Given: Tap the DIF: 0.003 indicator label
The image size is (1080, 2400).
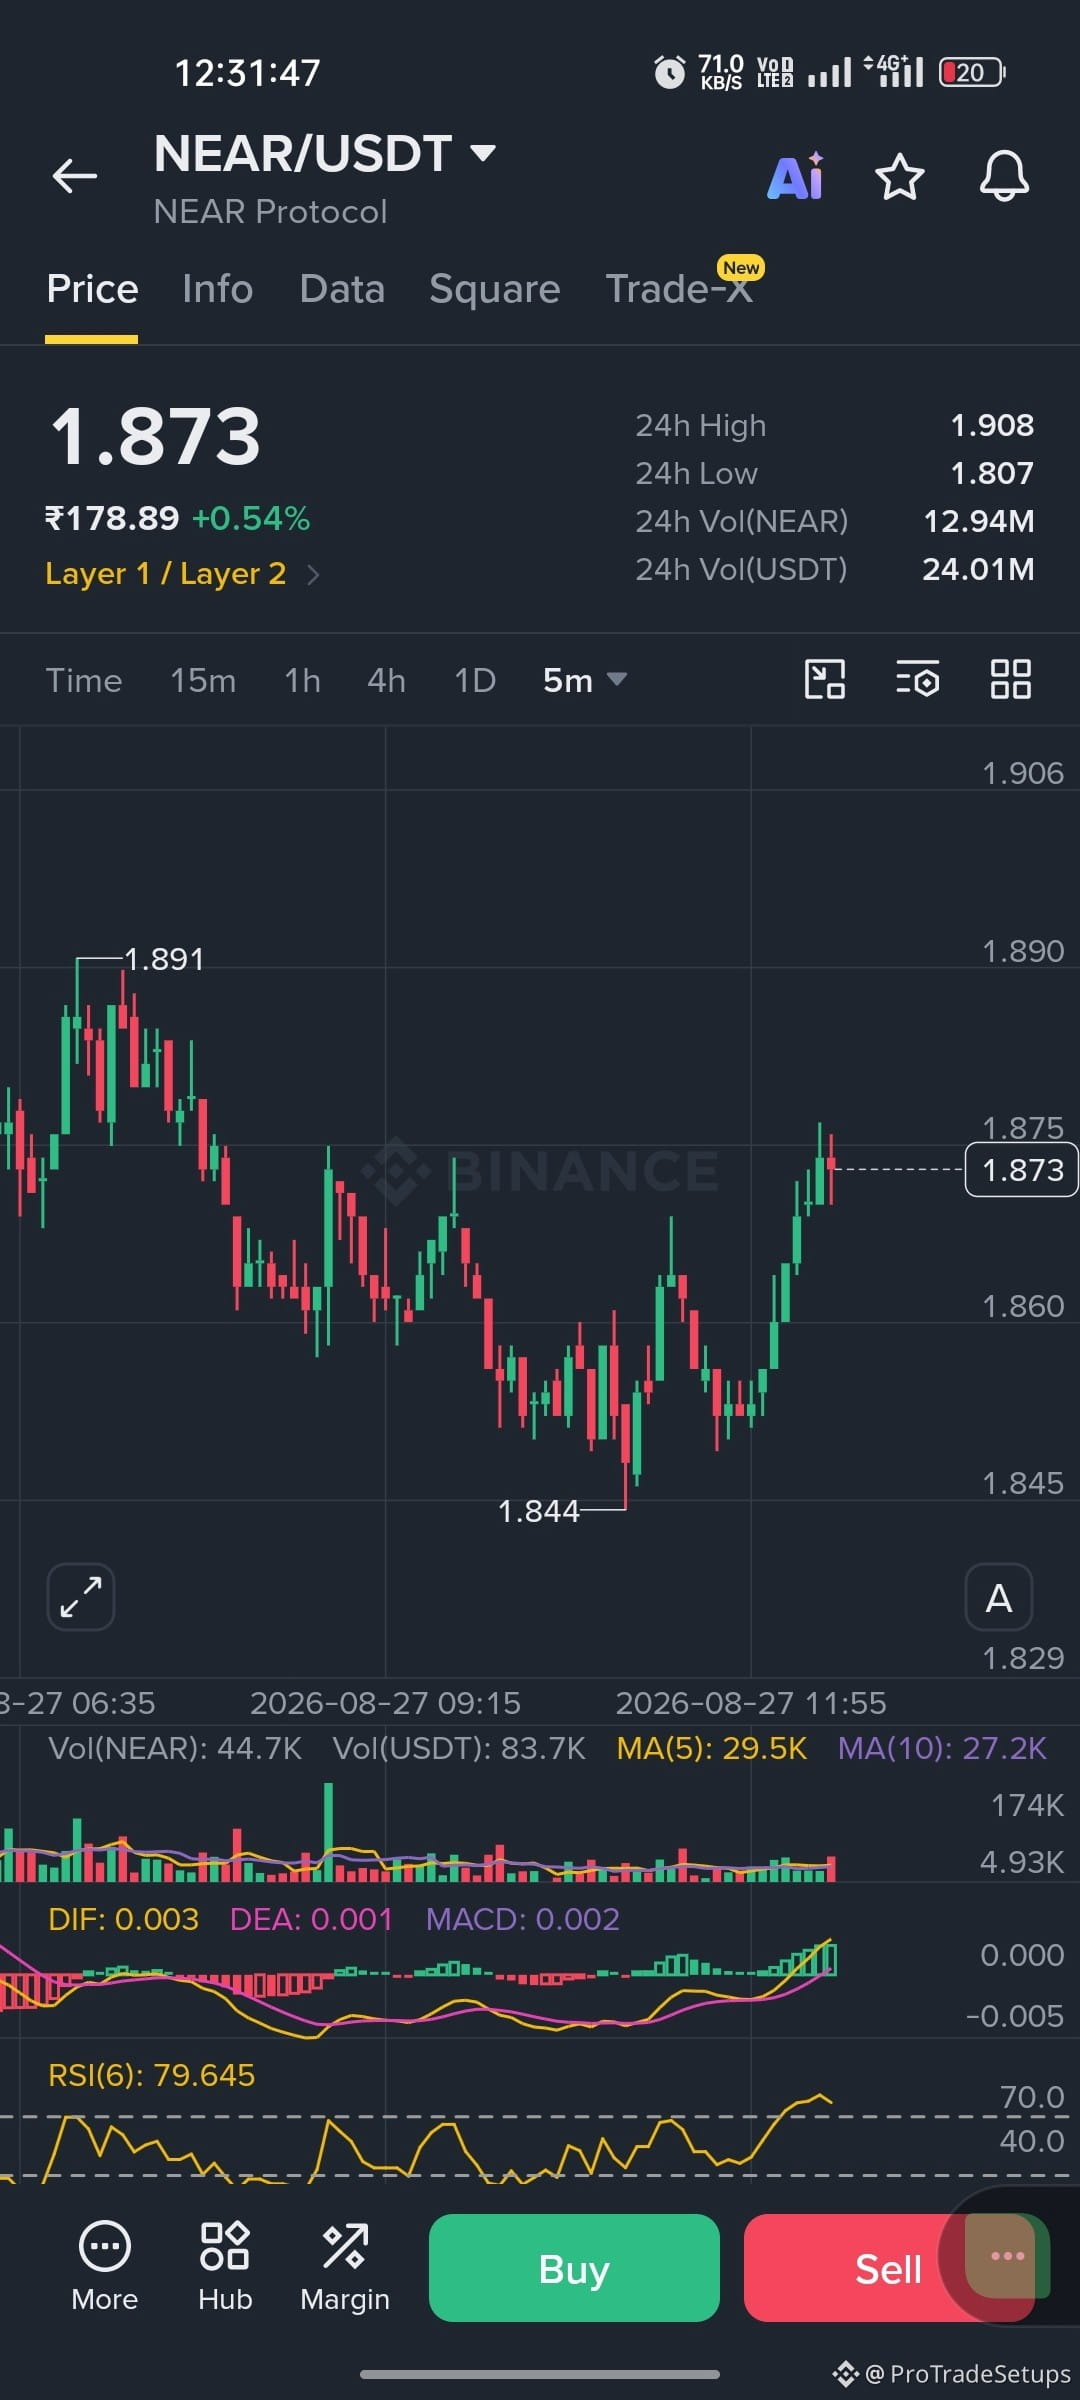Looking at the screenshot, I should tap(124, 1919).
